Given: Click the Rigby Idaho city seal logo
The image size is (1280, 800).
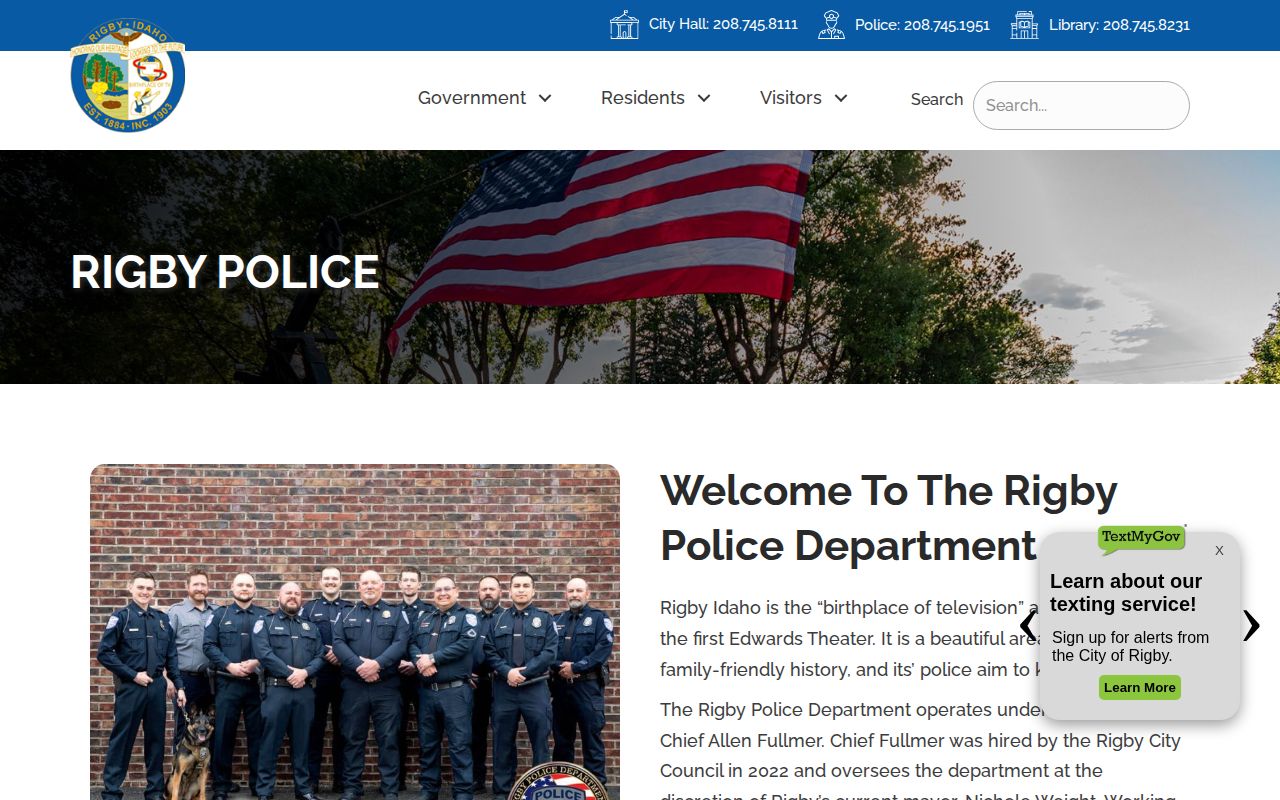Looking at the screenshot, I should pos(128,76).
